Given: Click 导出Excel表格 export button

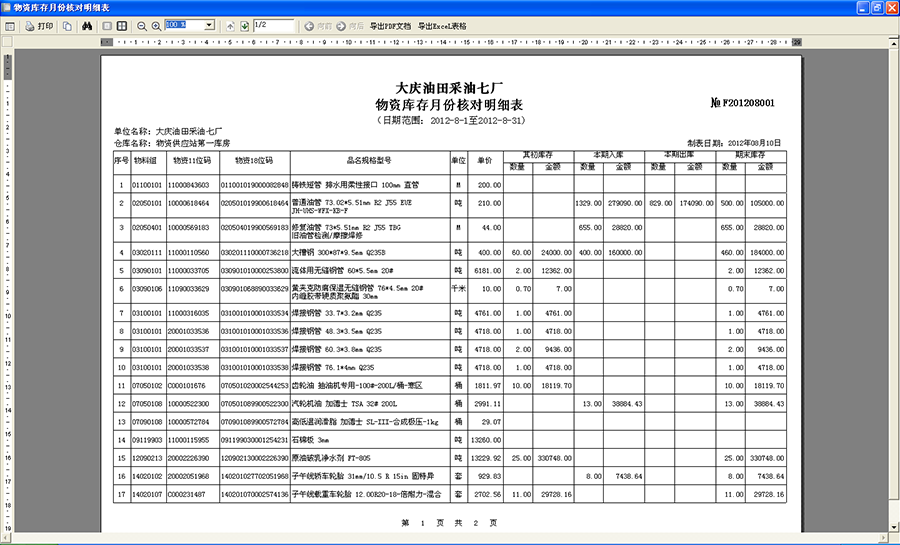Looking at the screenshot, I should tap(442, 26).
